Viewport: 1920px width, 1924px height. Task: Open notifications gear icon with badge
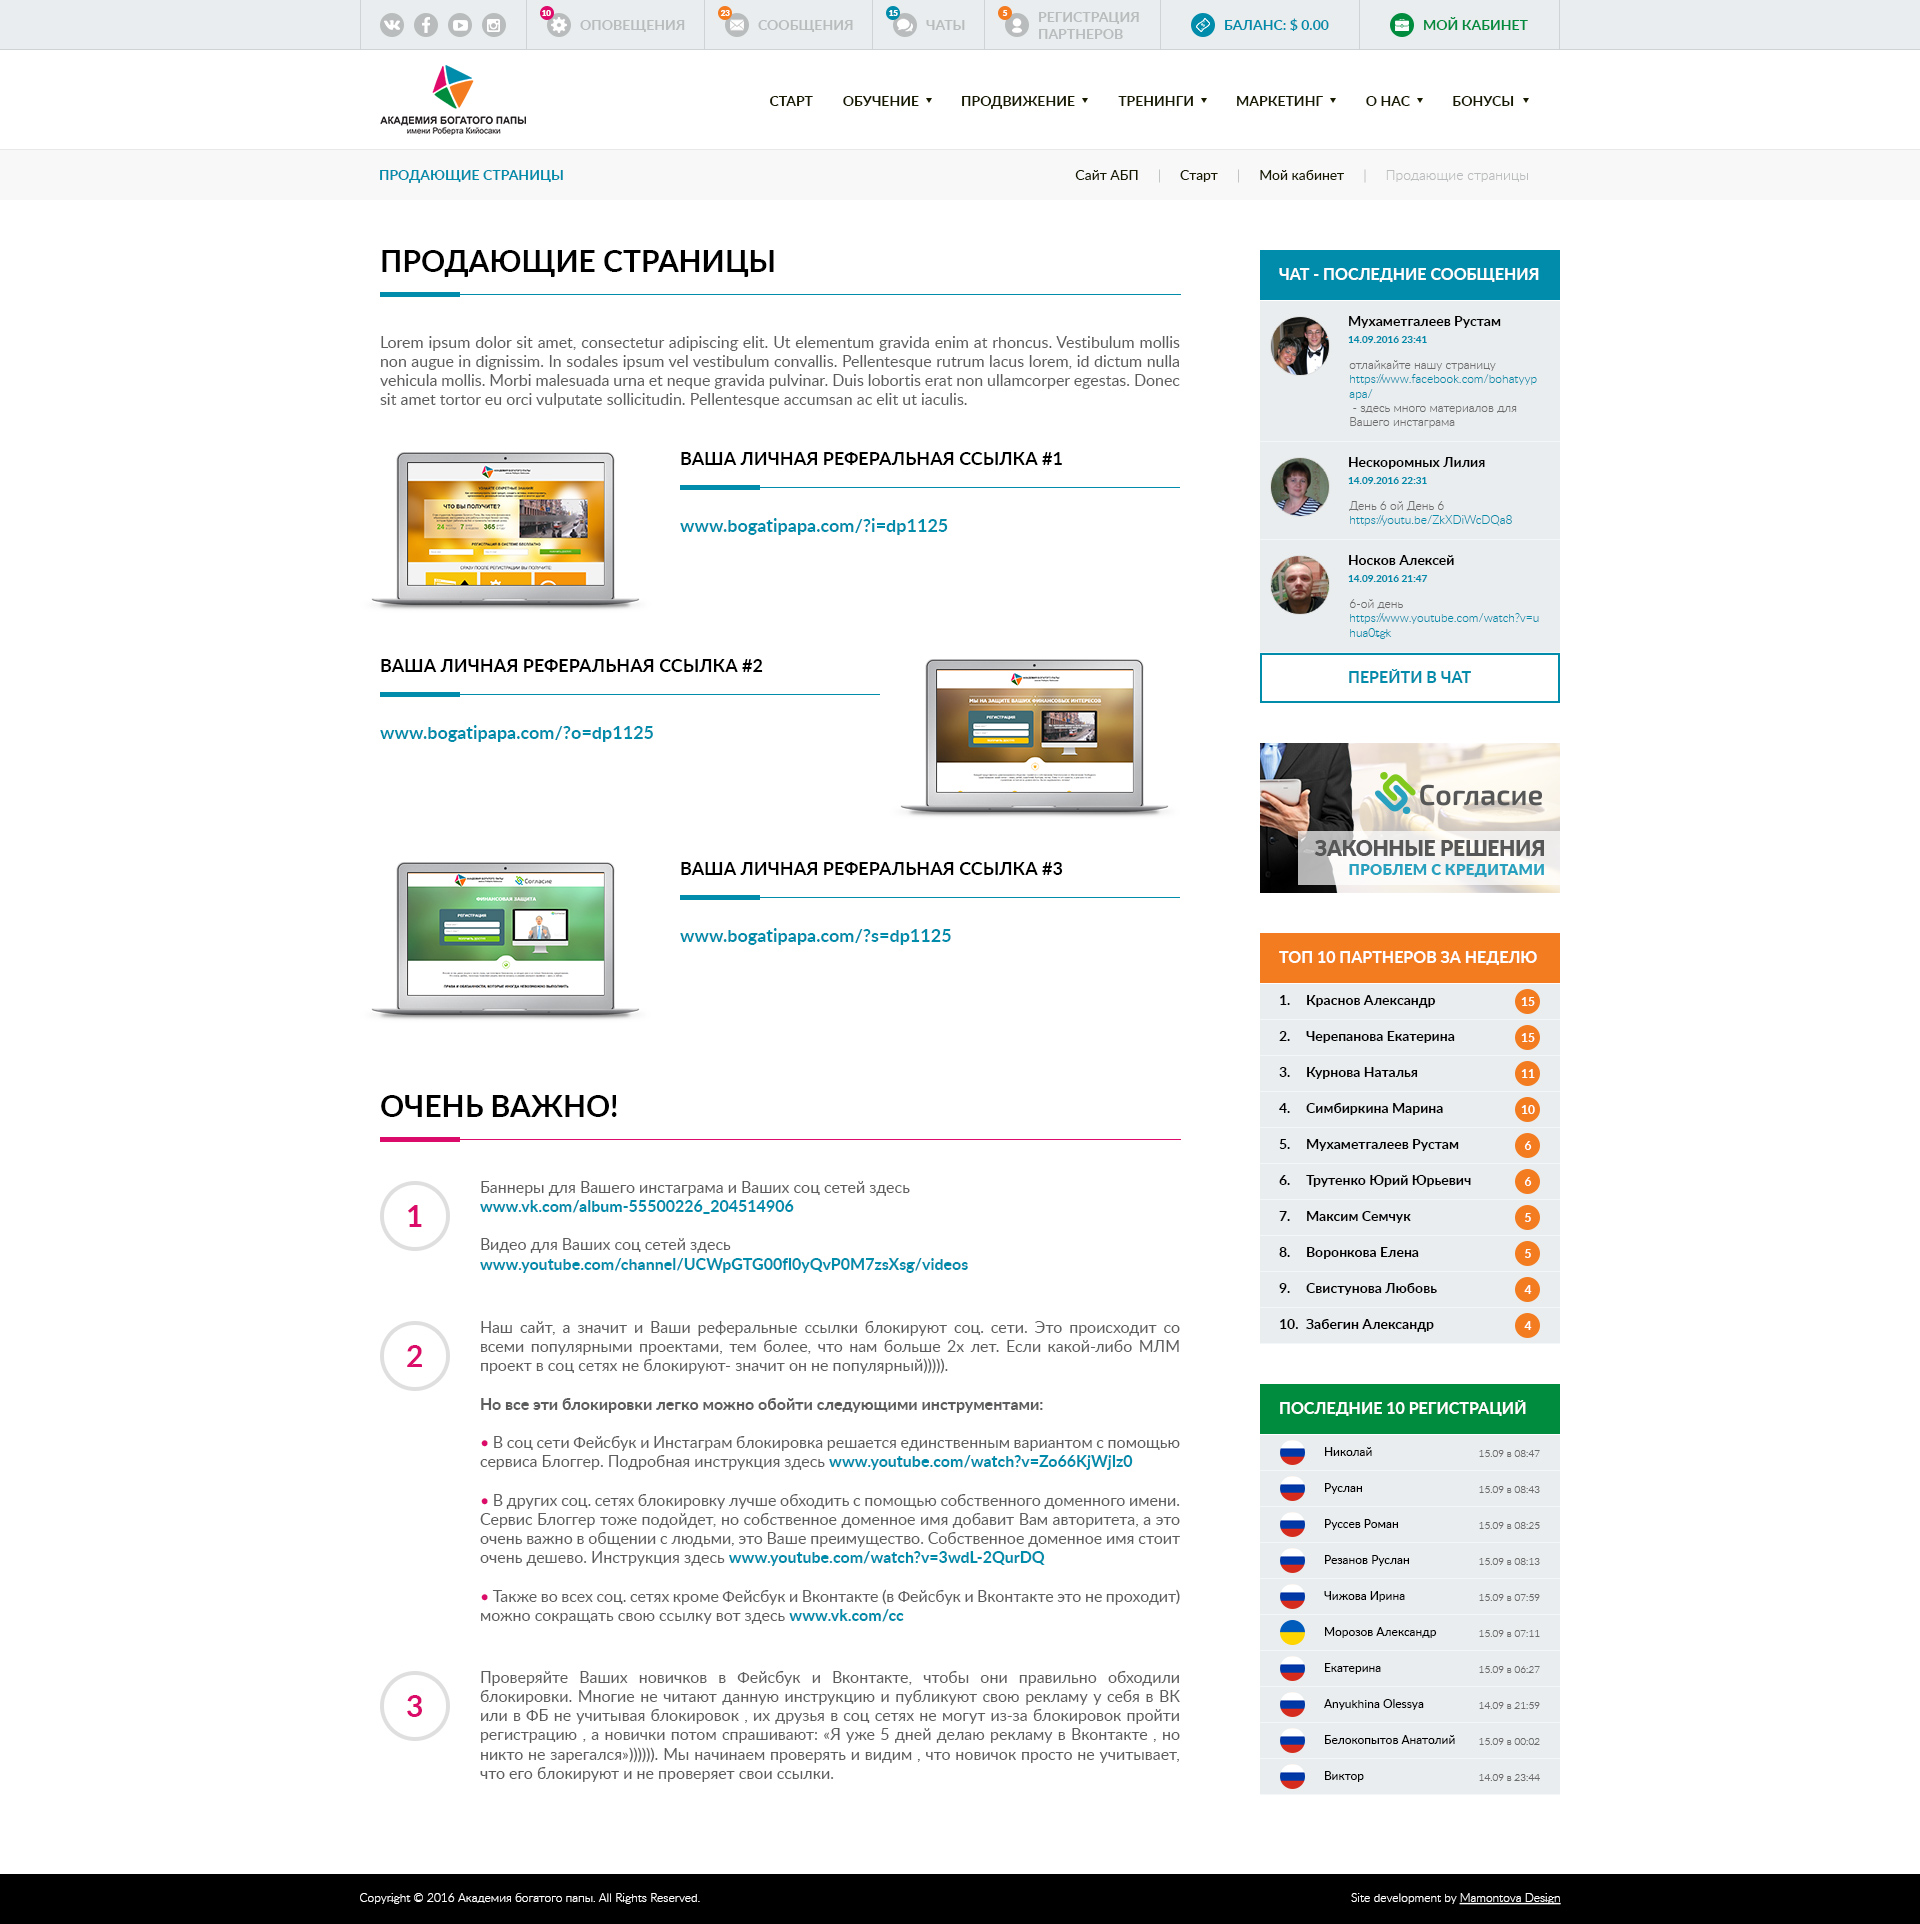[x=558, y=25]
